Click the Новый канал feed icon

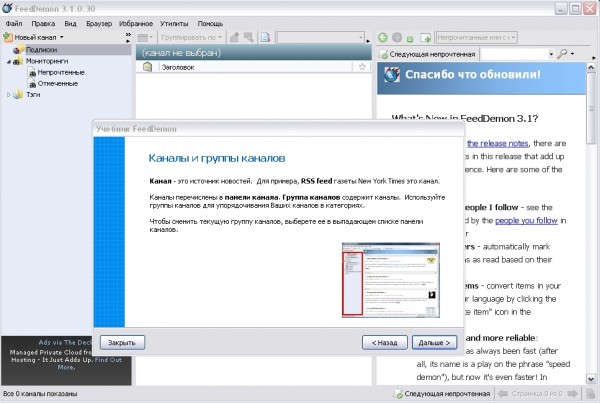click(x=8, y=37)
